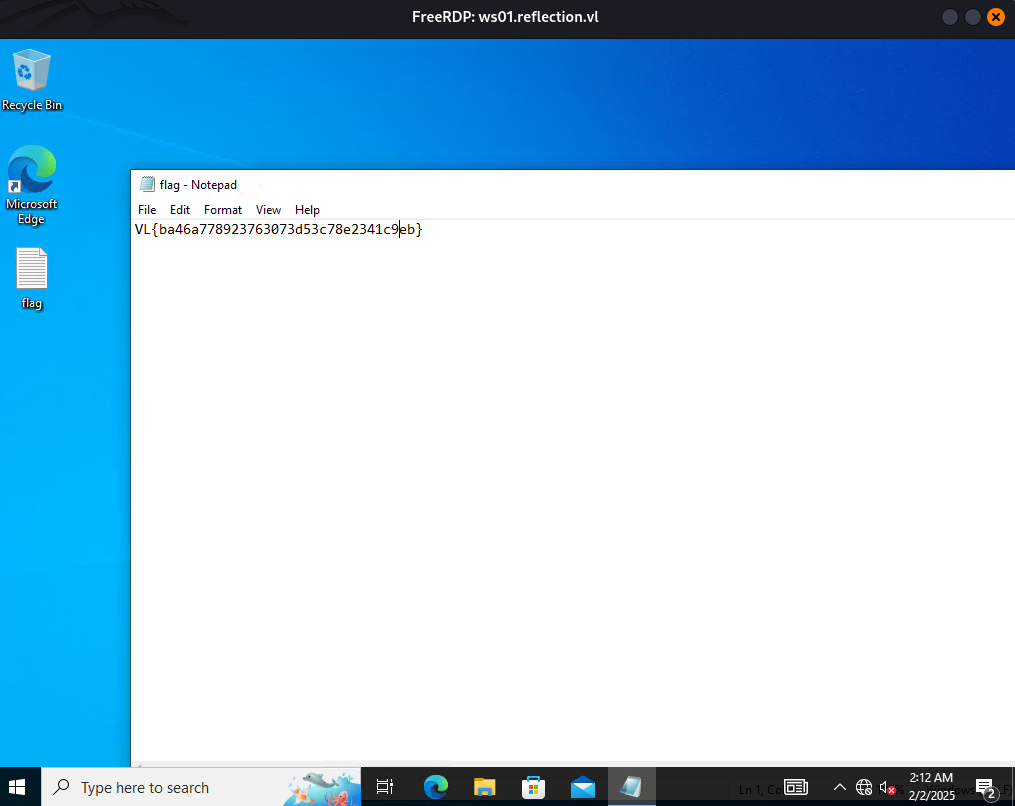
Task: Click the Notepad taskbar button
Action: pos(631,787)
